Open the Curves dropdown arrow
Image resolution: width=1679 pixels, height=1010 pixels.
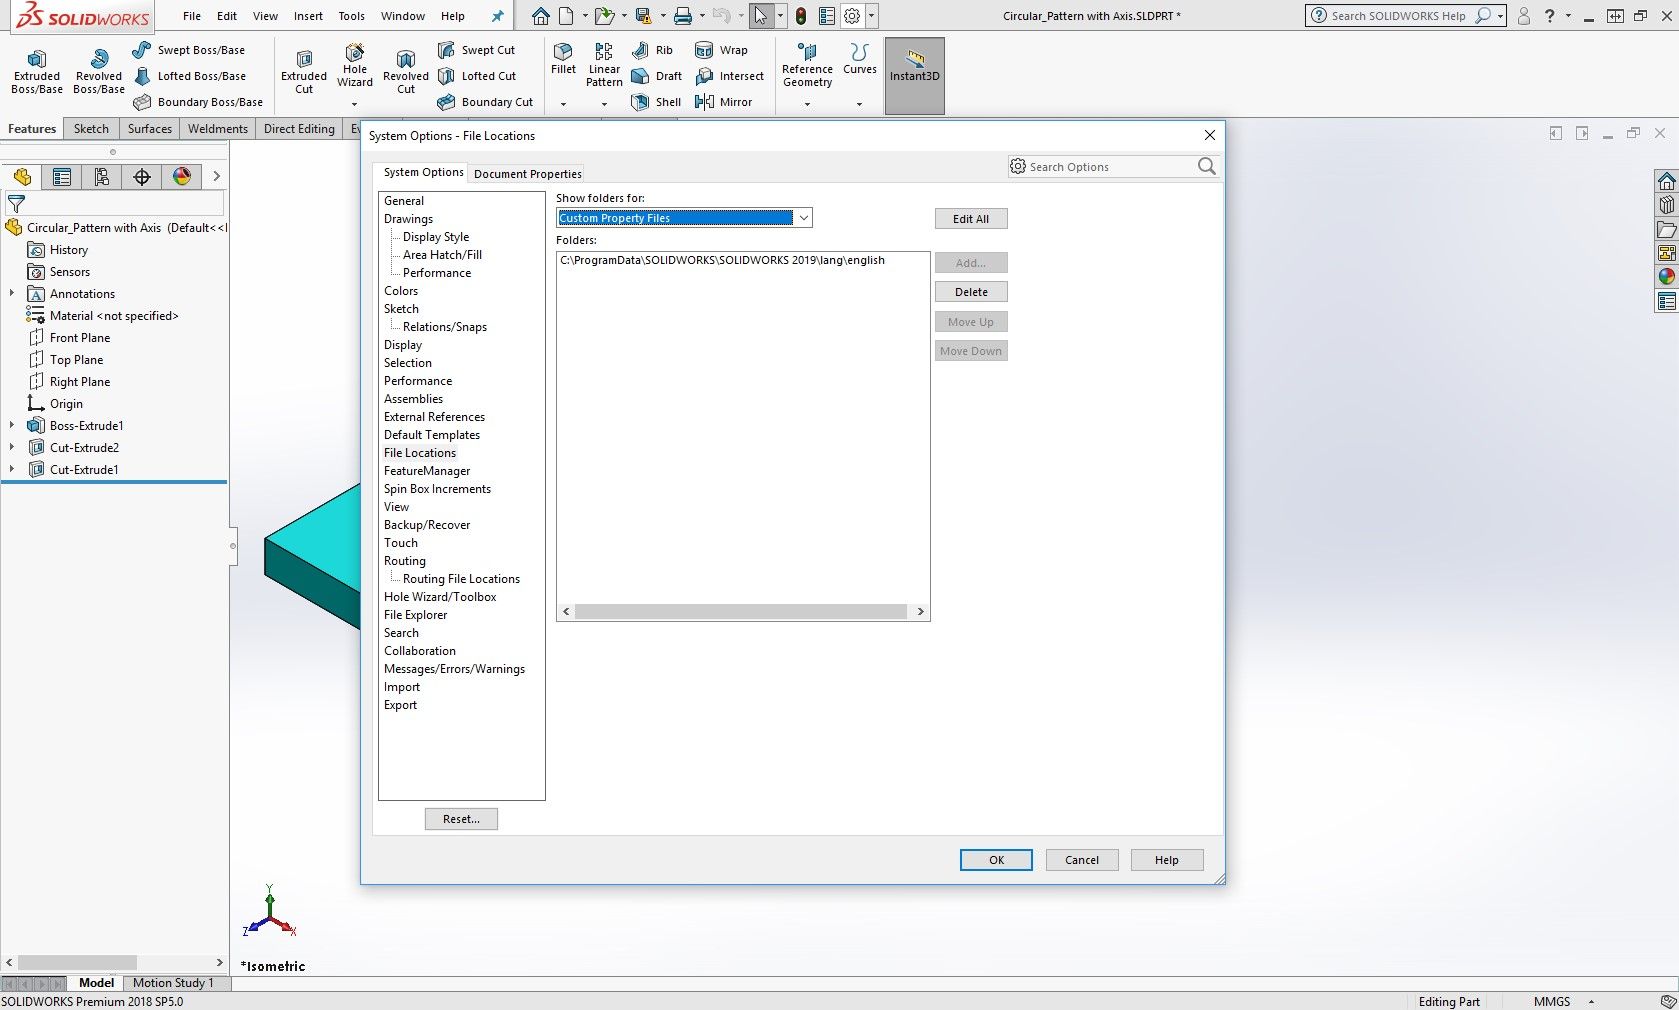(x=859, y=104)
